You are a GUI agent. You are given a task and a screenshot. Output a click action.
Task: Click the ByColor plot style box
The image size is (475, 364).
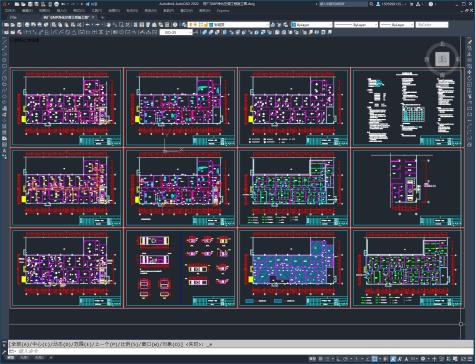tap(432, 25)
